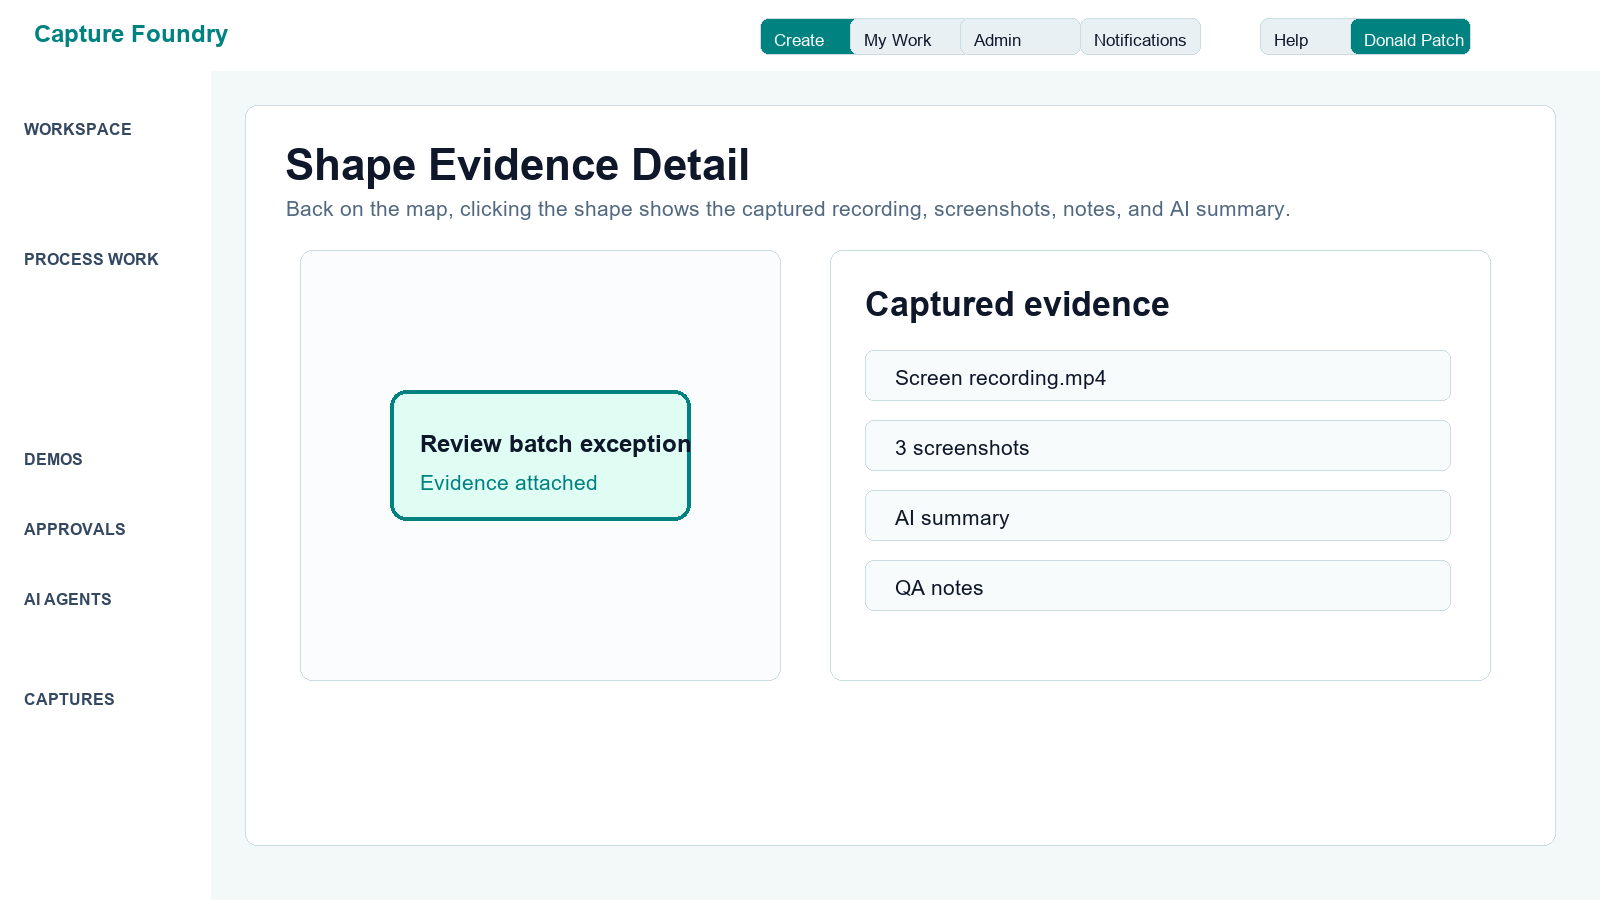The height and width of the screenshot is (900, 1600).
Task: Select Workspace in the sidebar
Action: point(78,129)
